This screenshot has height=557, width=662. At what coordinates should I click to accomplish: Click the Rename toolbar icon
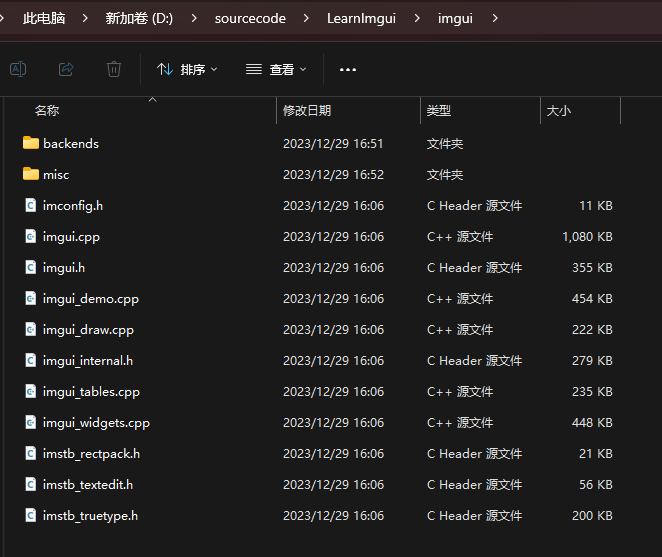18,69
